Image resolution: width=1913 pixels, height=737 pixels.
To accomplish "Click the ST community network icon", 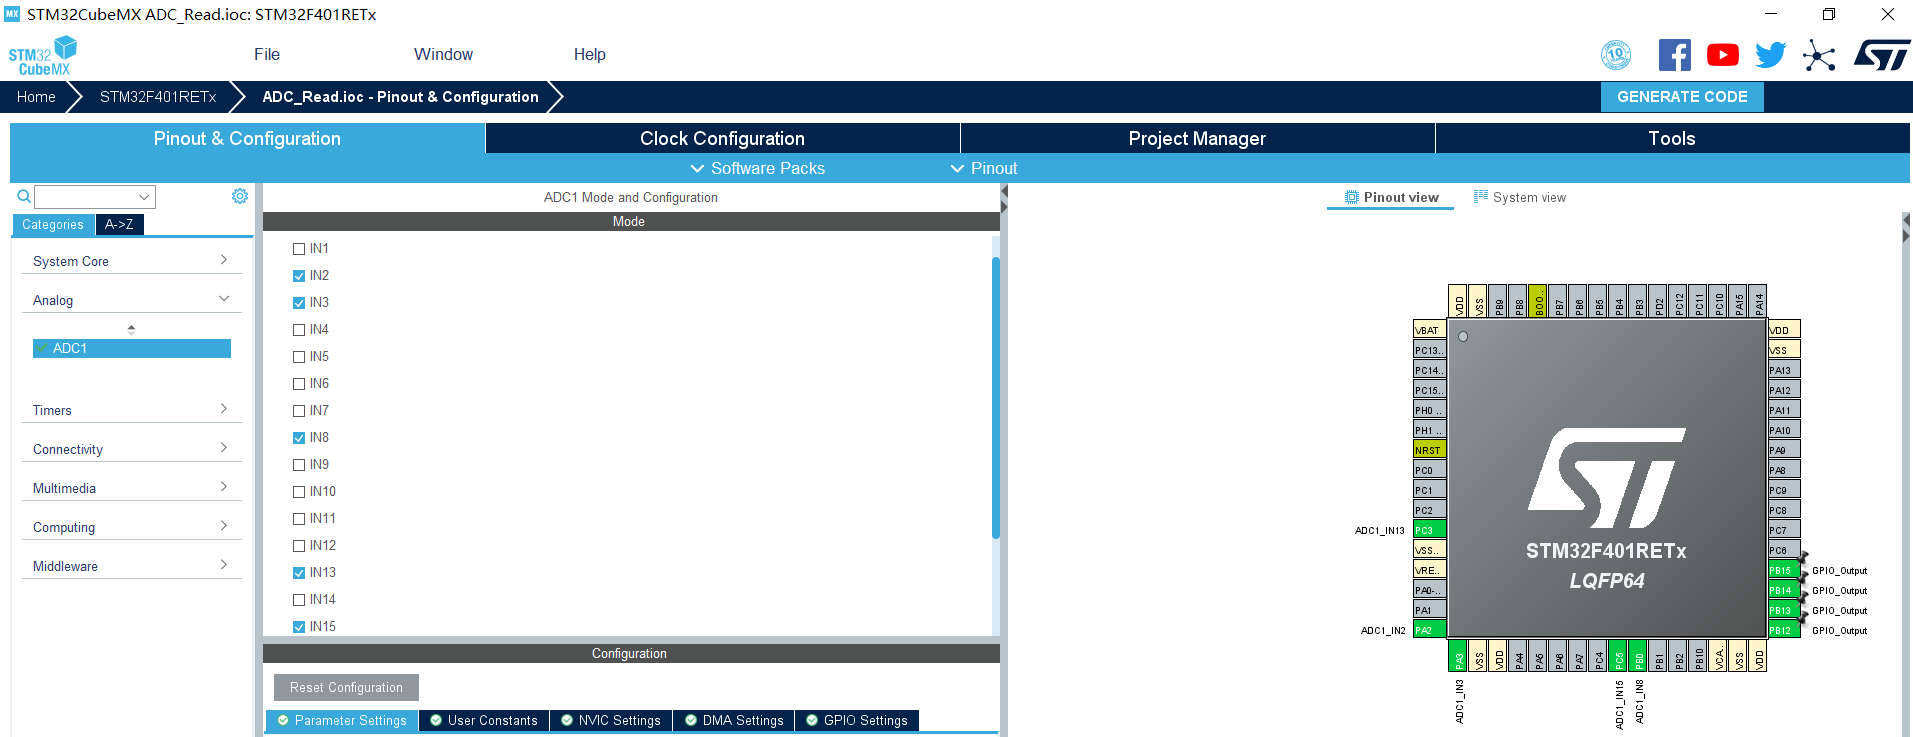I will coord(1819,55).
